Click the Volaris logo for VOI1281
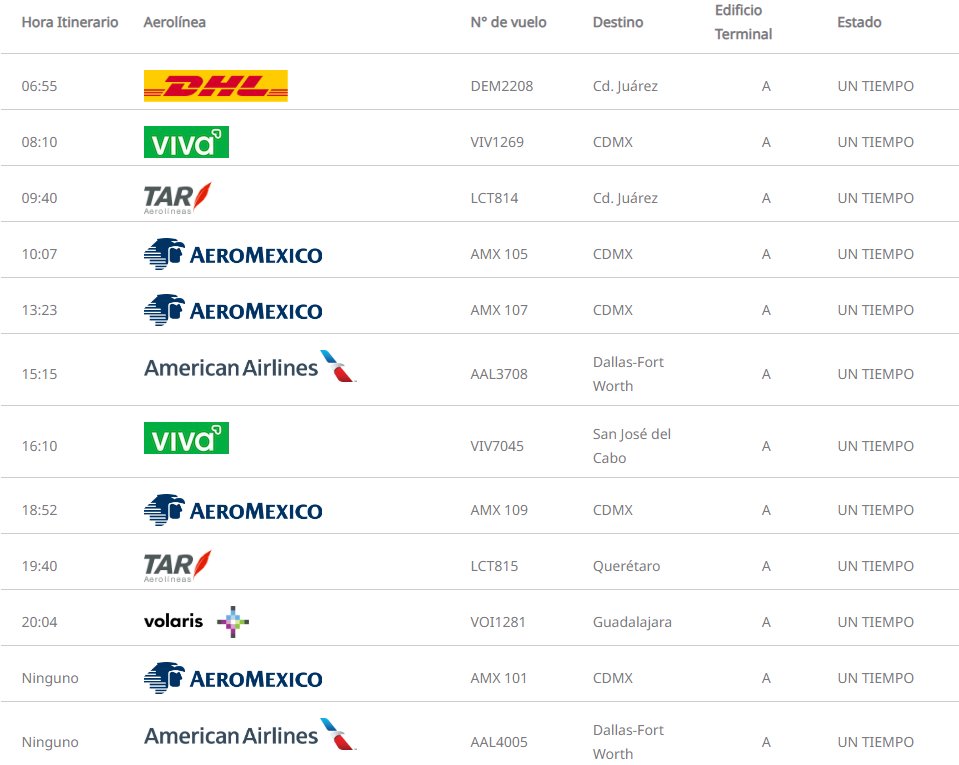 [196, 621]
